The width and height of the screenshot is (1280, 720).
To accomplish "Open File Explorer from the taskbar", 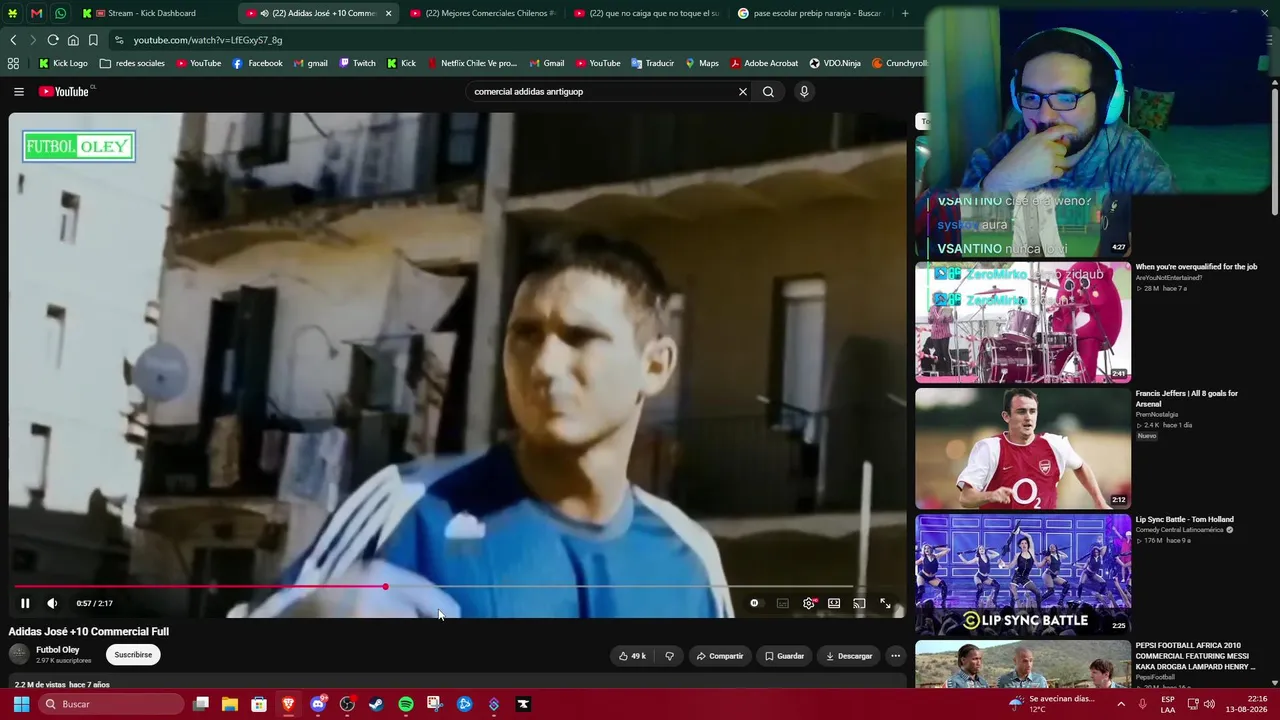I will click(230, 704).
